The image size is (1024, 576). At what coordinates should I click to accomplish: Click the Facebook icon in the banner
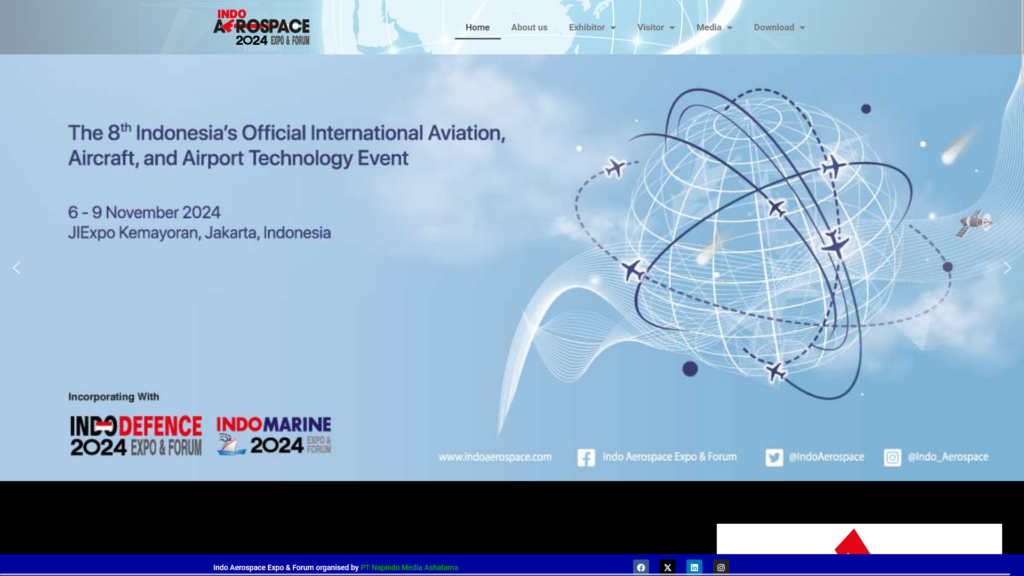click(586, 457)
